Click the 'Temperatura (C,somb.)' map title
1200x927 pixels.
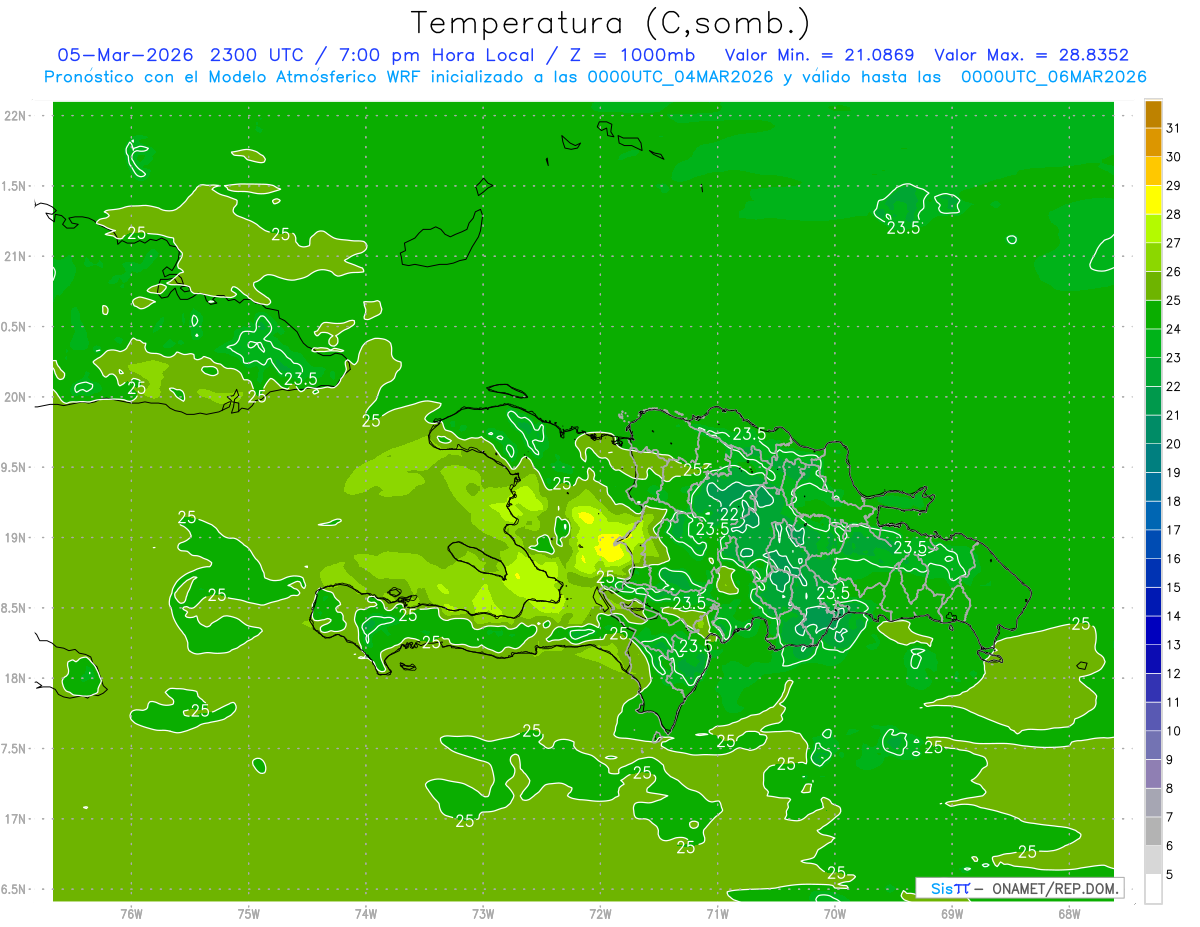611,24
